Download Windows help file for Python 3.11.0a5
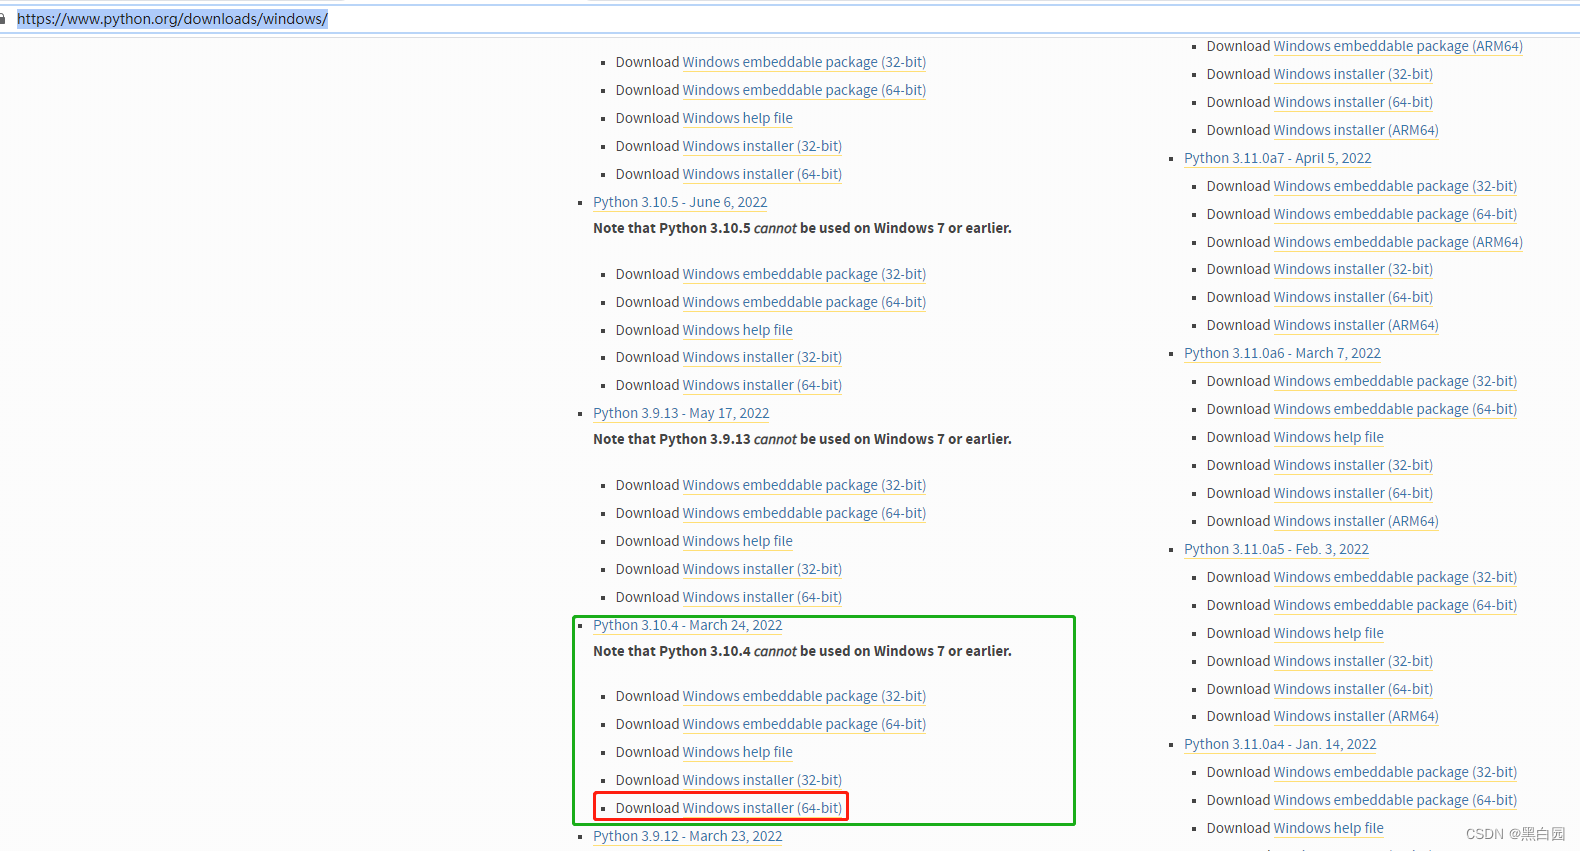Screen dimensions: 1580x851 point(1329,633)
